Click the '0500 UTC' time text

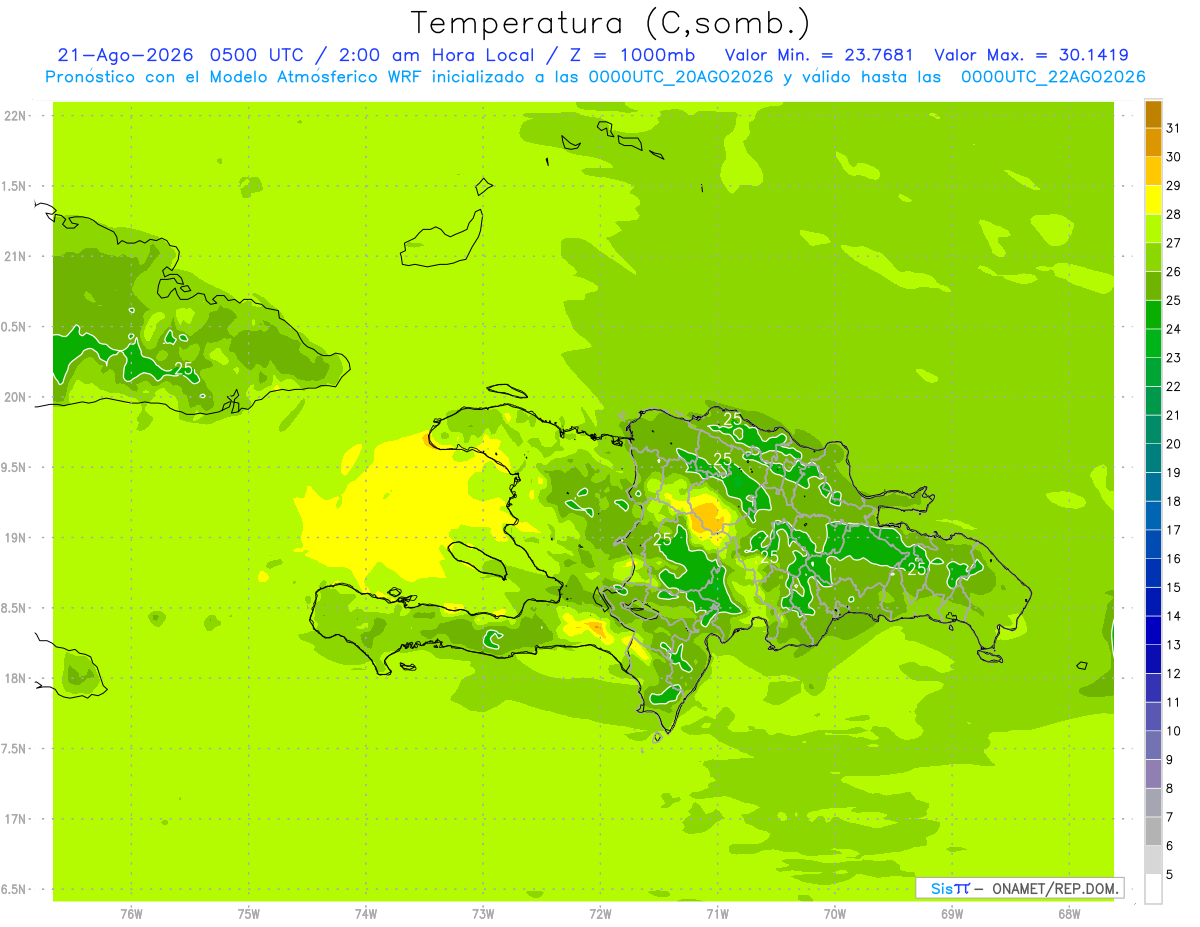255,55
